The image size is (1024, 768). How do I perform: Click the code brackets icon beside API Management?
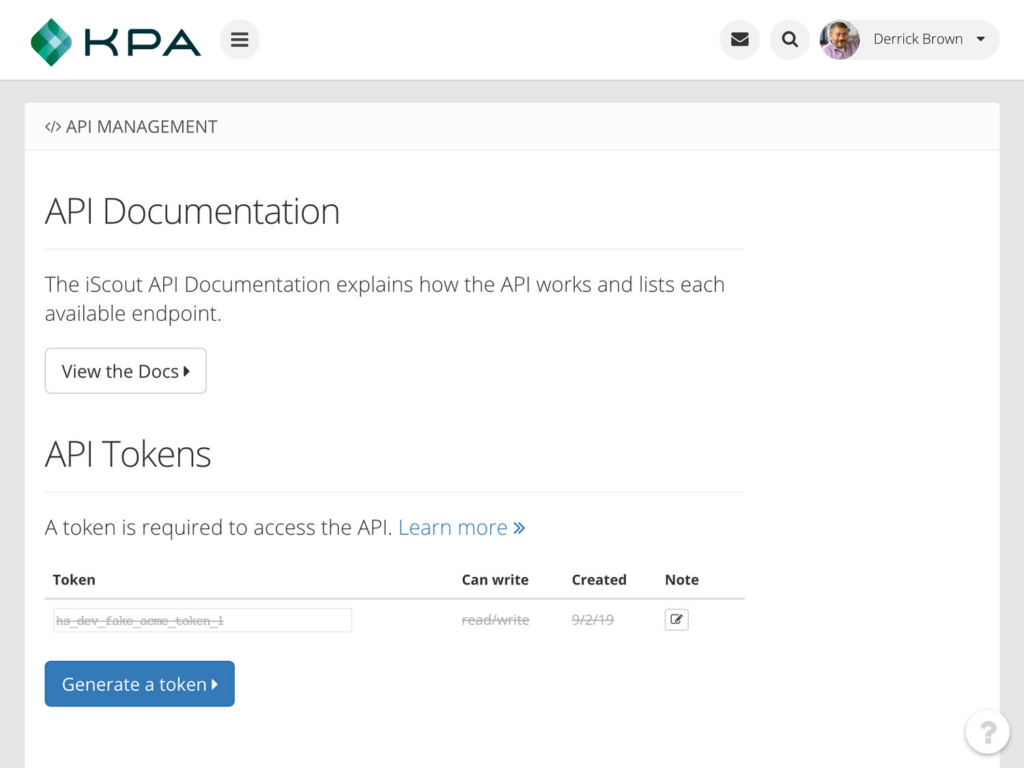coord(52,127)
